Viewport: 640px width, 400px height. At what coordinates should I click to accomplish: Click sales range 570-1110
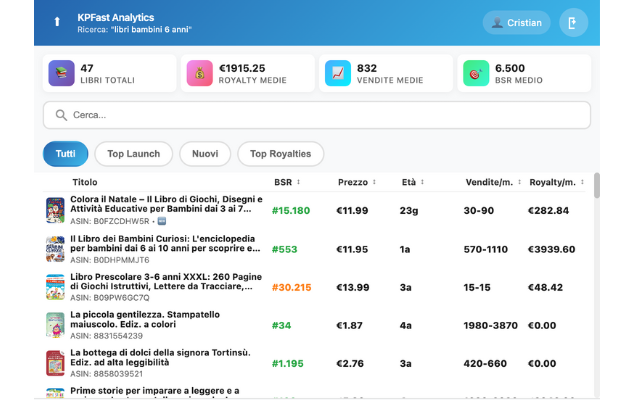click(x=486, y=249)
